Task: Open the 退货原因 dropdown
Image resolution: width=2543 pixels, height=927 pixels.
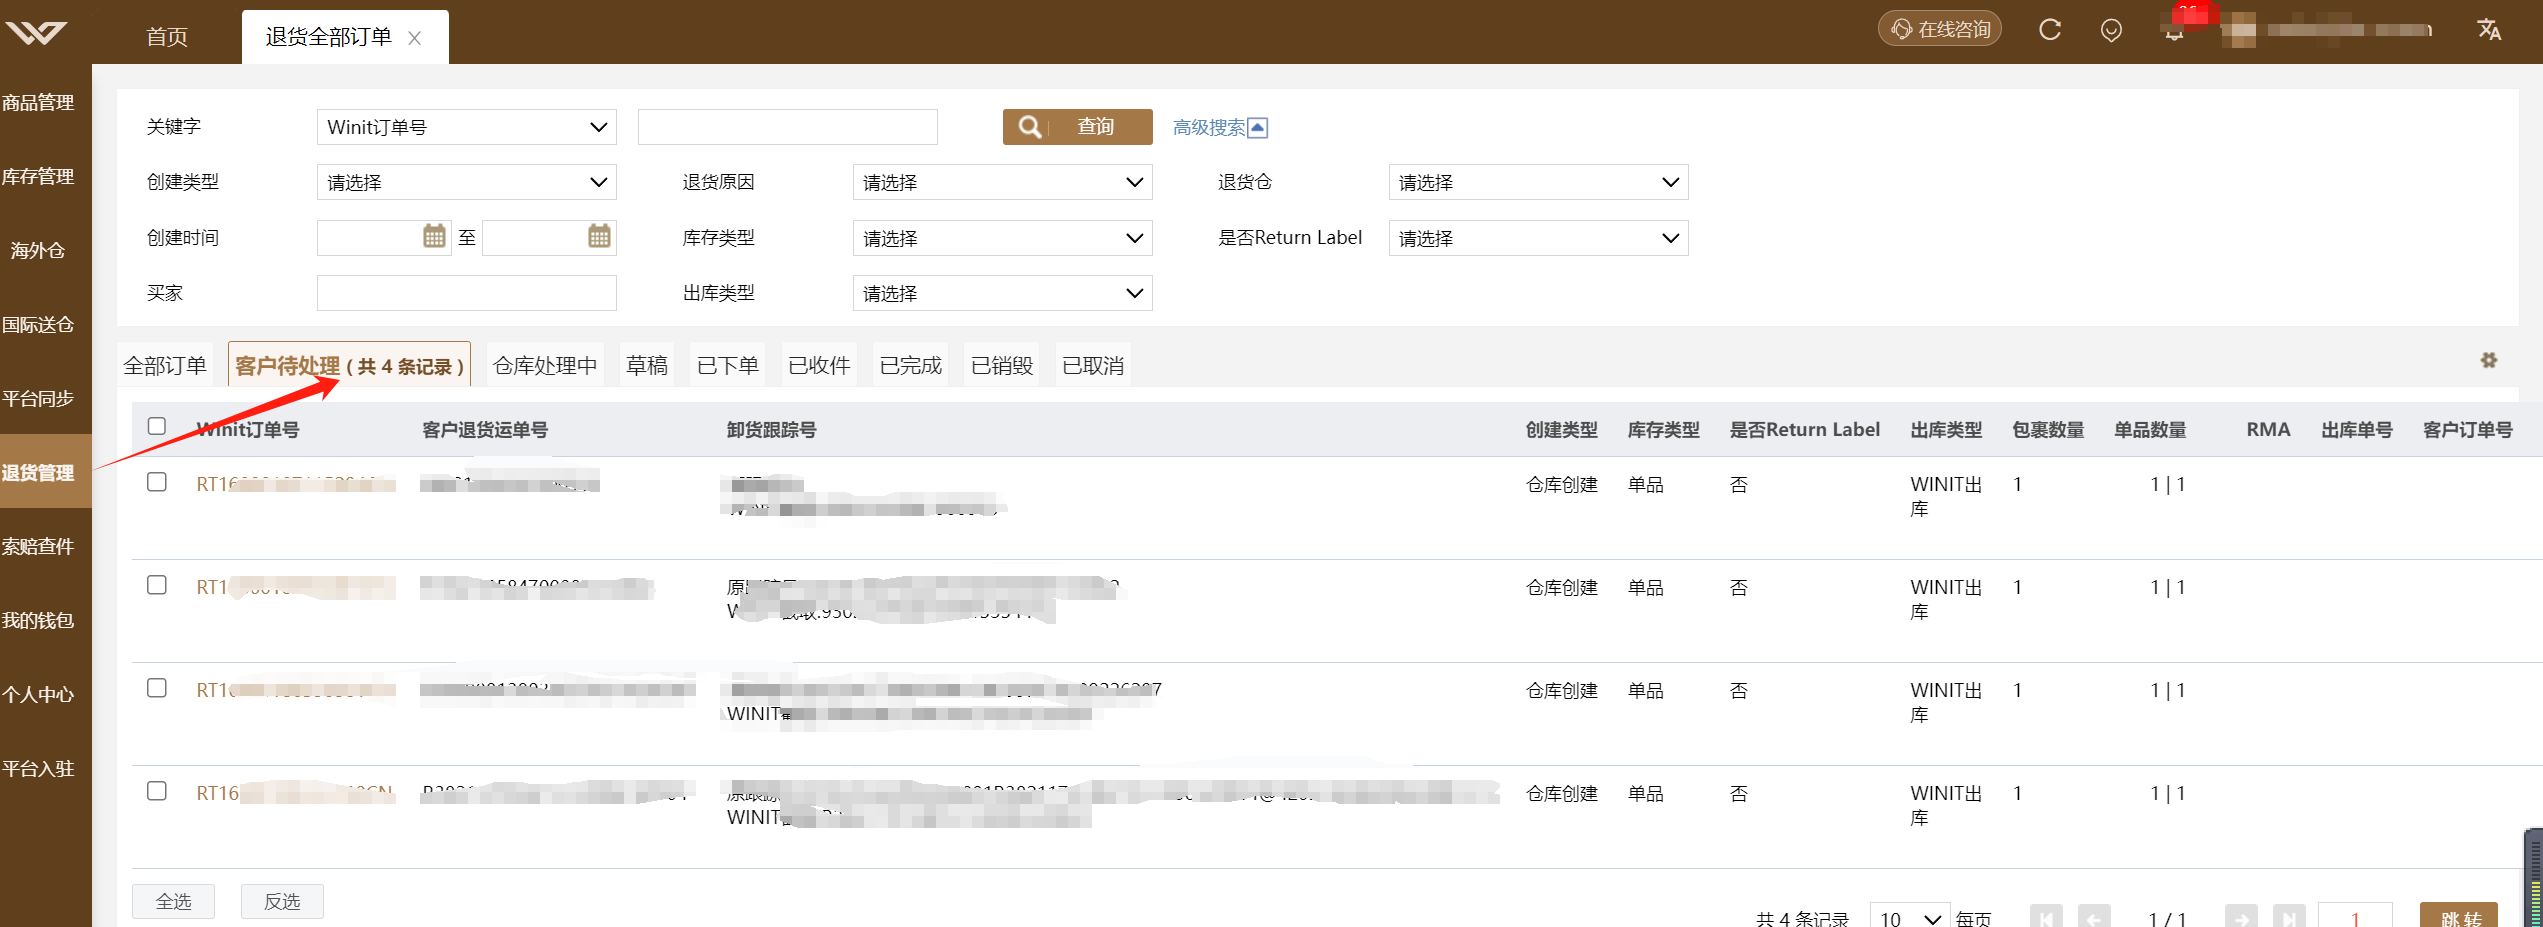Action: 1003,182
